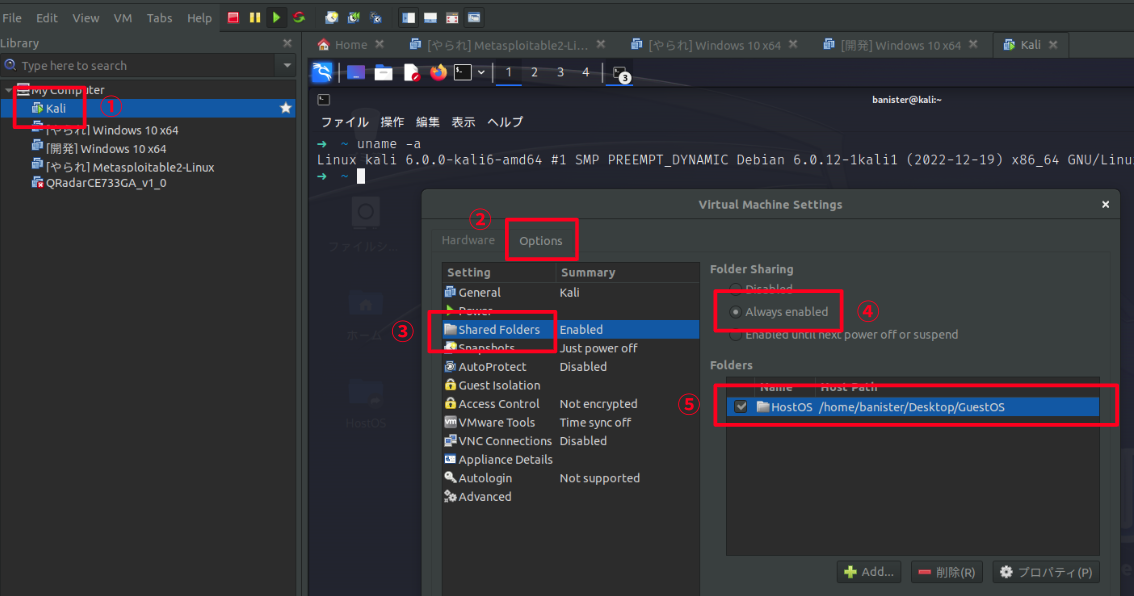The image size is (1134, 596).
Task: Click the show desktop icon in the Kali panel
Action: (356, 72)
